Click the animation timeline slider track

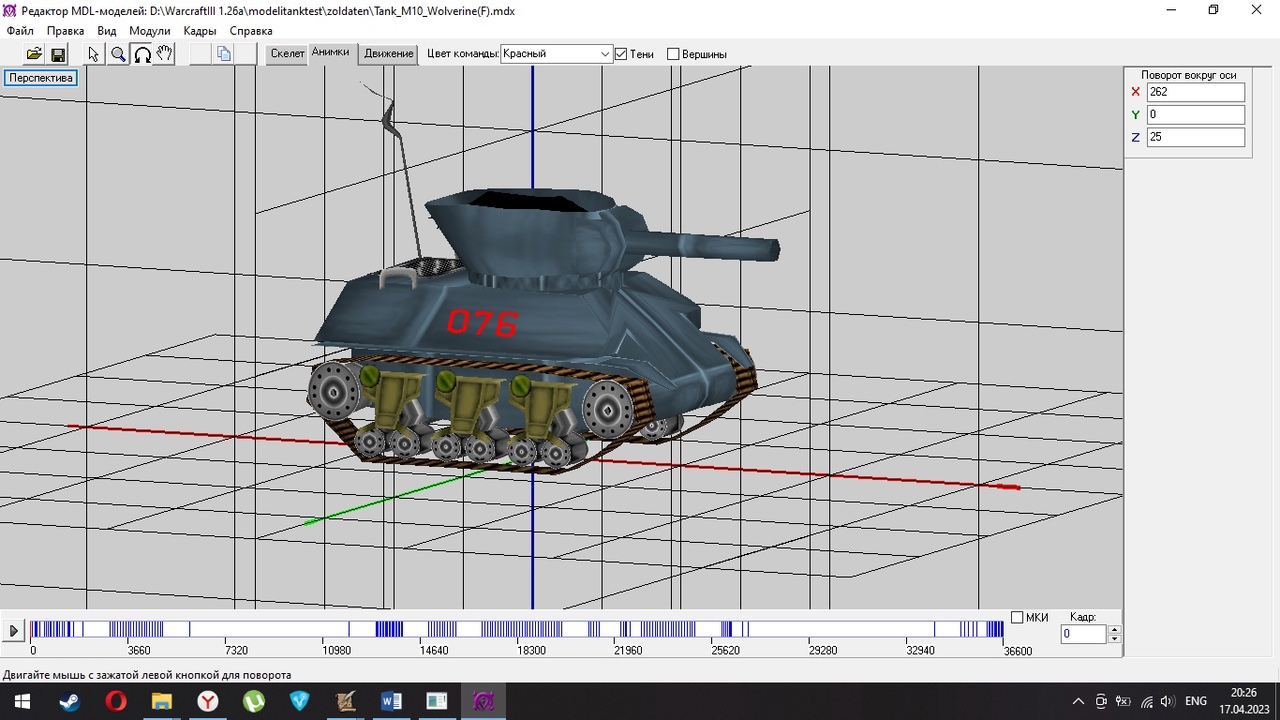[516, 629]
